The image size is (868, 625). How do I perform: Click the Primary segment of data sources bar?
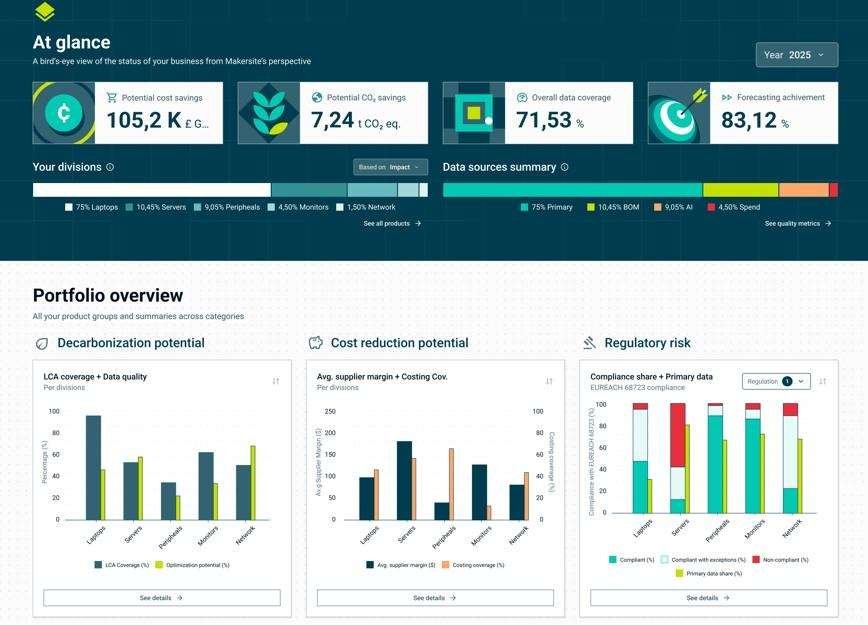pyautogui.click(x=572, y=190)
